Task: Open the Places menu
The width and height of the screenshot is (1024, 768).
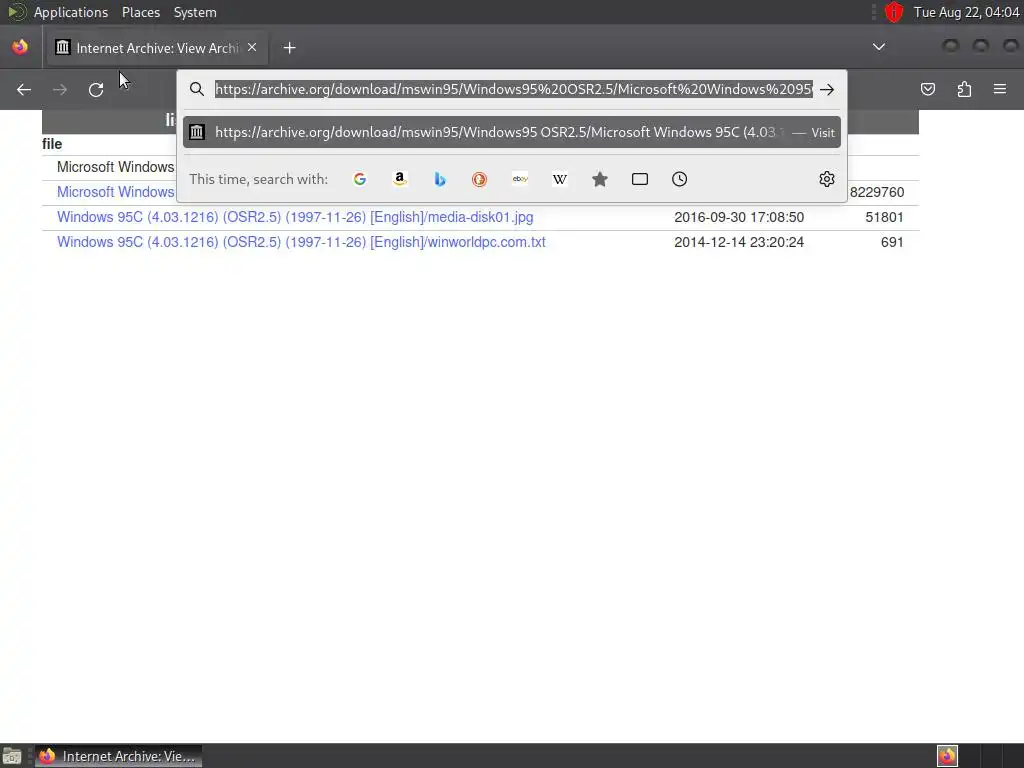Action: pyautogui.click(x=140, y=12)
